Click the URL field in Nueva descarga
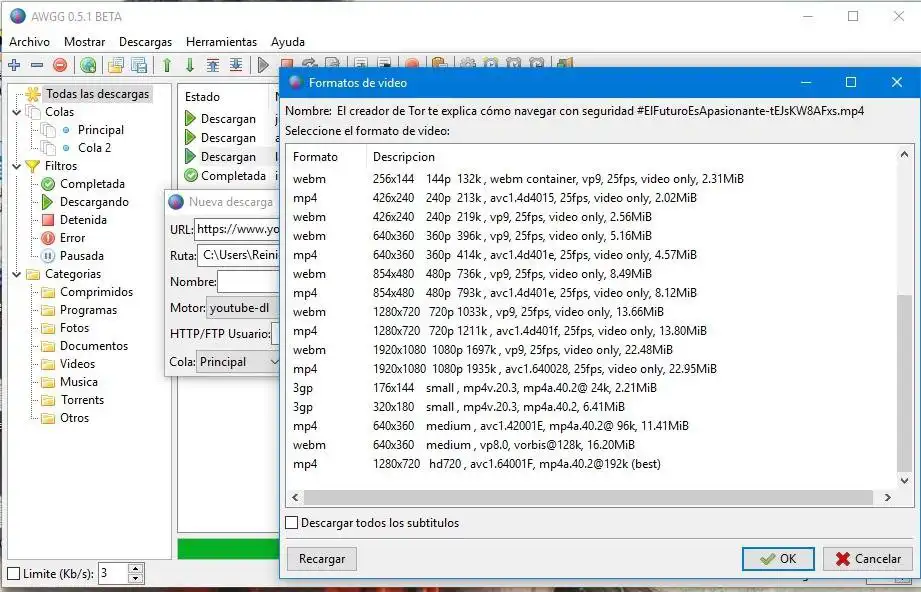The width and height of the screenshot is (921, 592). [x=237, y=229]
